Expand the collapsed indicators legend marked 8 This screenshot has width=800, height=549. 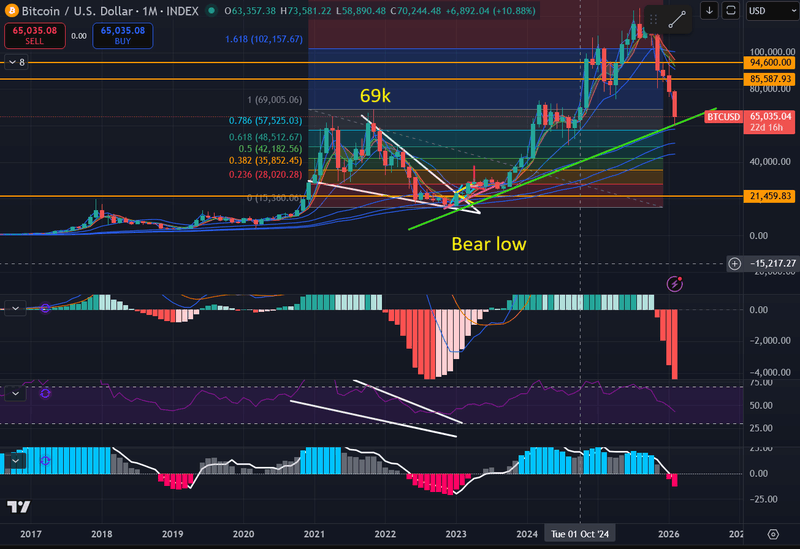coord(16,62)
